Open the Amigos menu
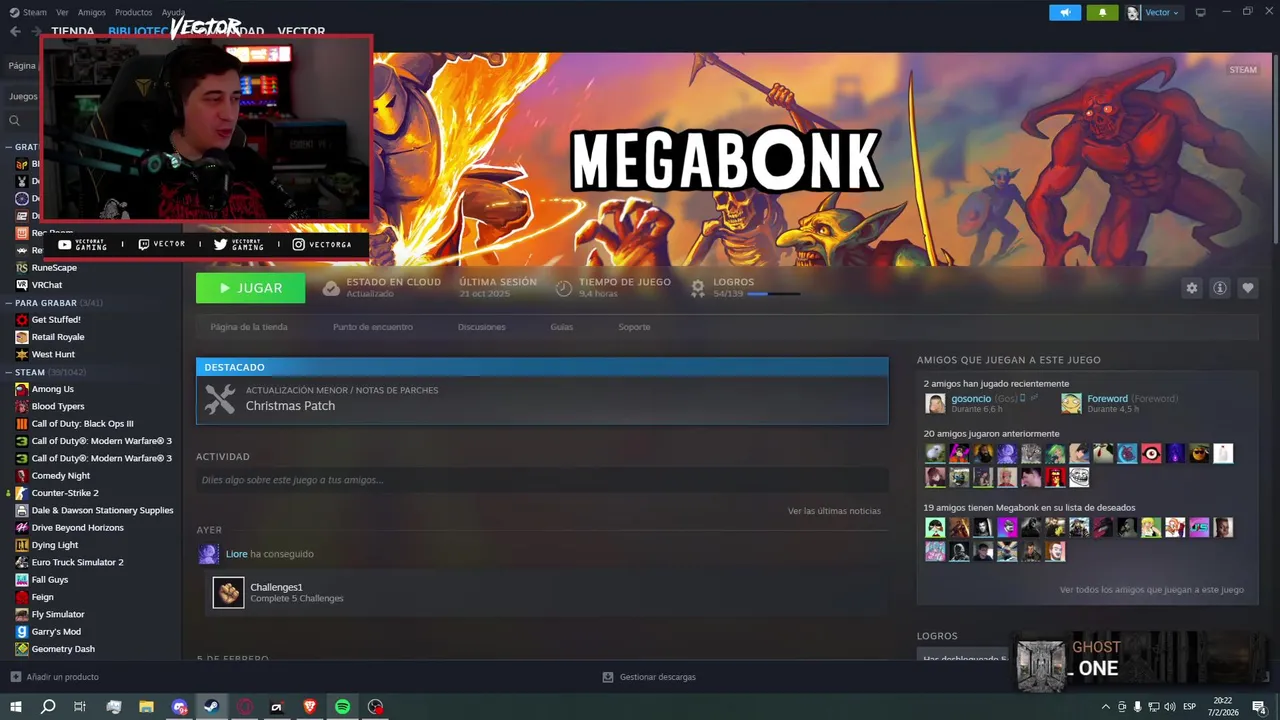 (91, 12)
